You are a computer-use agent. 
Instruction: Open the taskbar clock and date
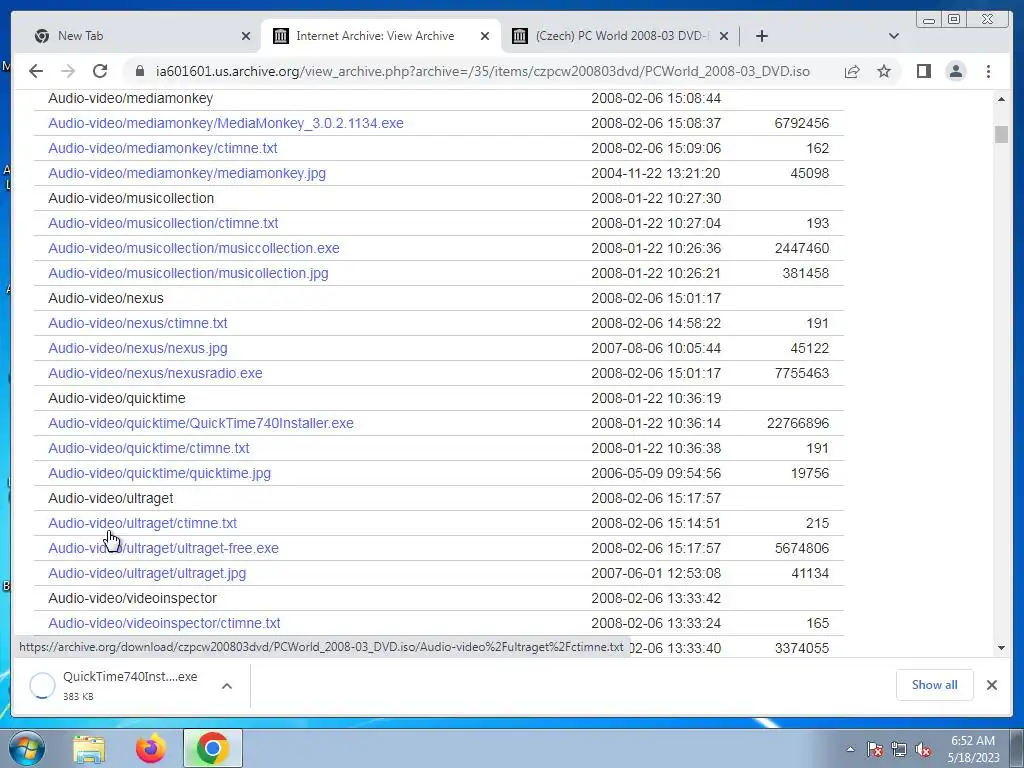pos(973,749)
